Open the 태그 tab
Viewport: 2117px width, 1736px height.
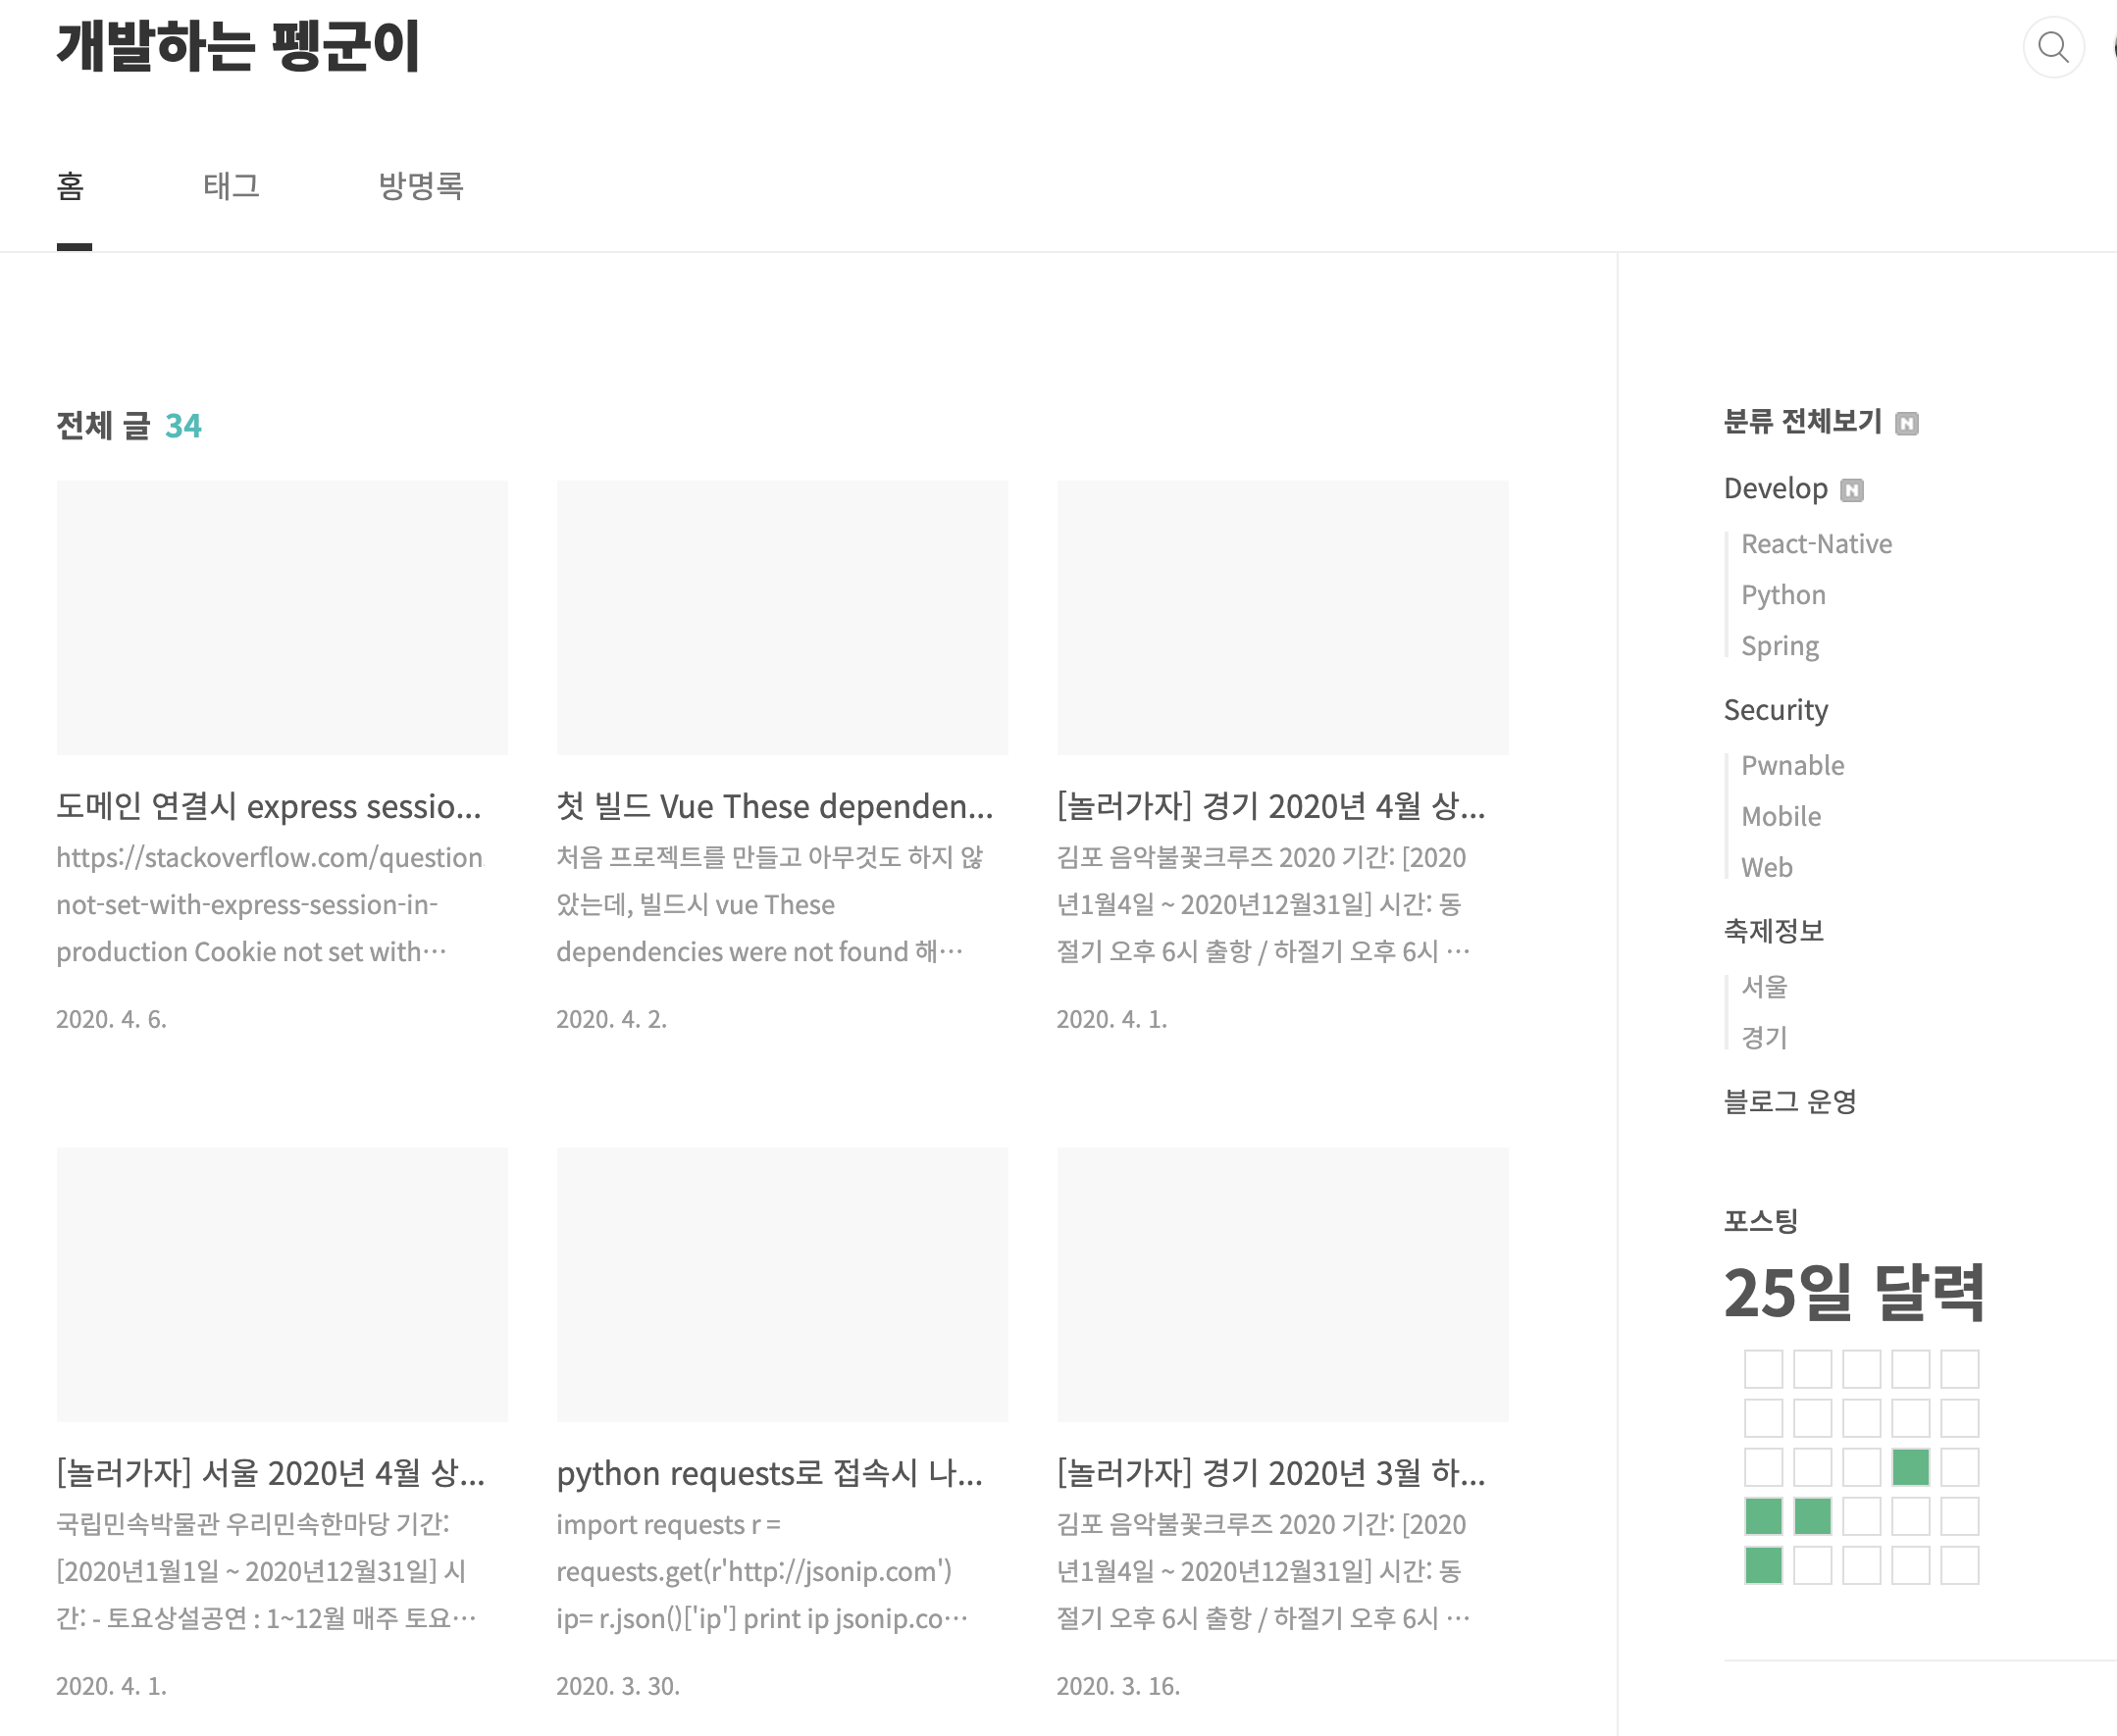(x=231, y=186)
